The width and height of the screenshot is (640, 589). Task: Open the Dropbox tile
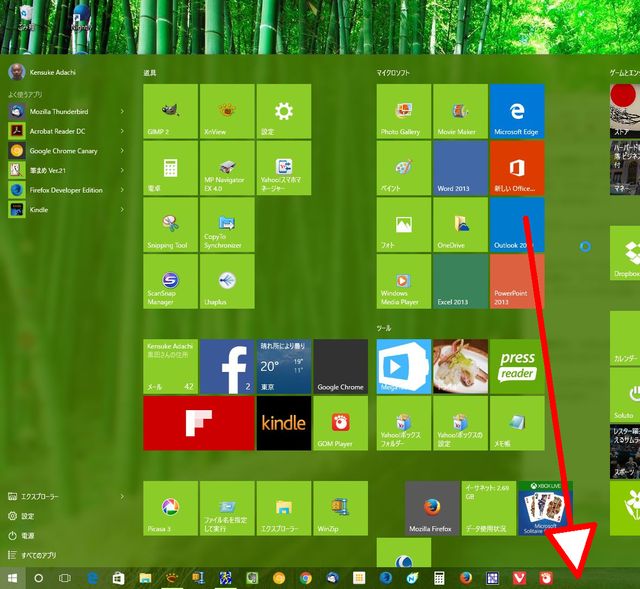pos(625,253)
